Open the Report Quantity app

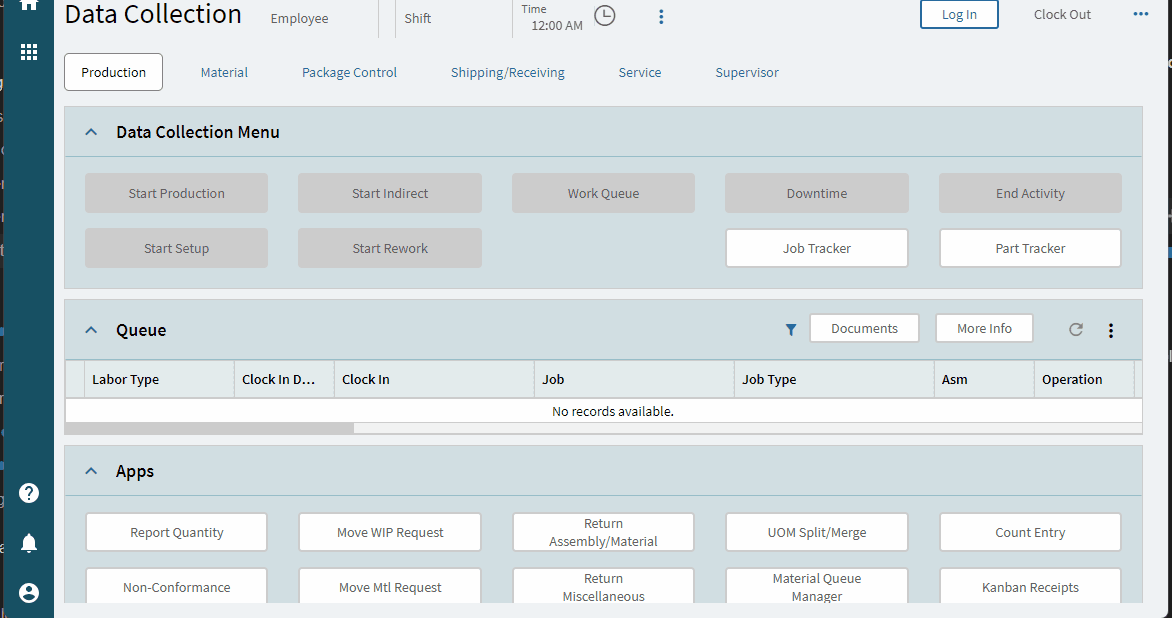click(176, 532)
